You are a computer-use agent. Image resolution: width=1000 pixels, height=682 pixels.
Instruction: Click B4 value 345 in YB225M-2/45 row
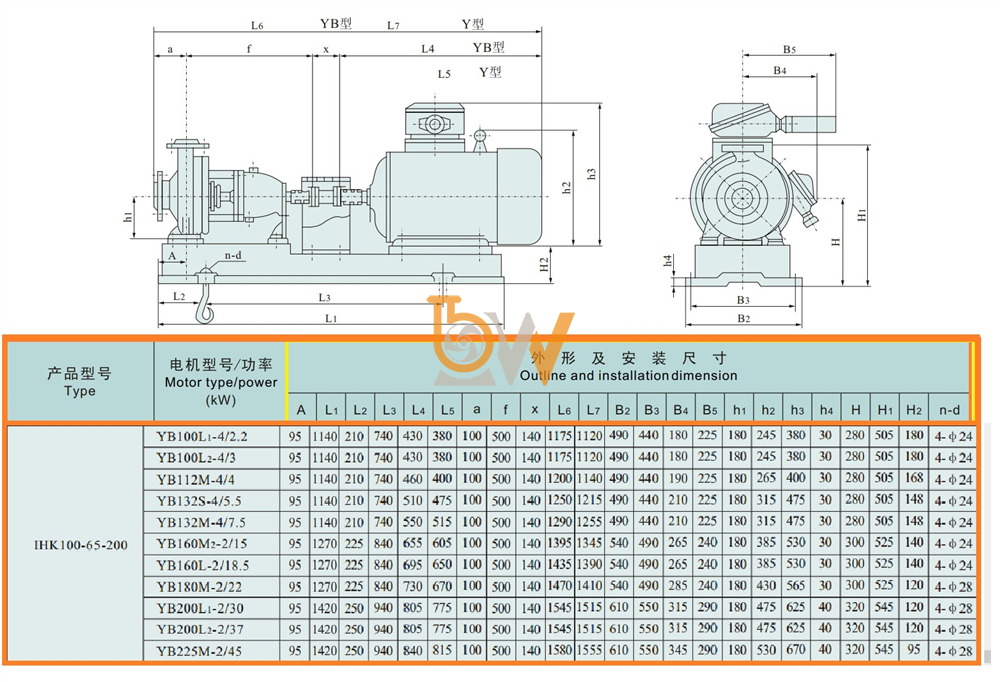coord(678,650)
